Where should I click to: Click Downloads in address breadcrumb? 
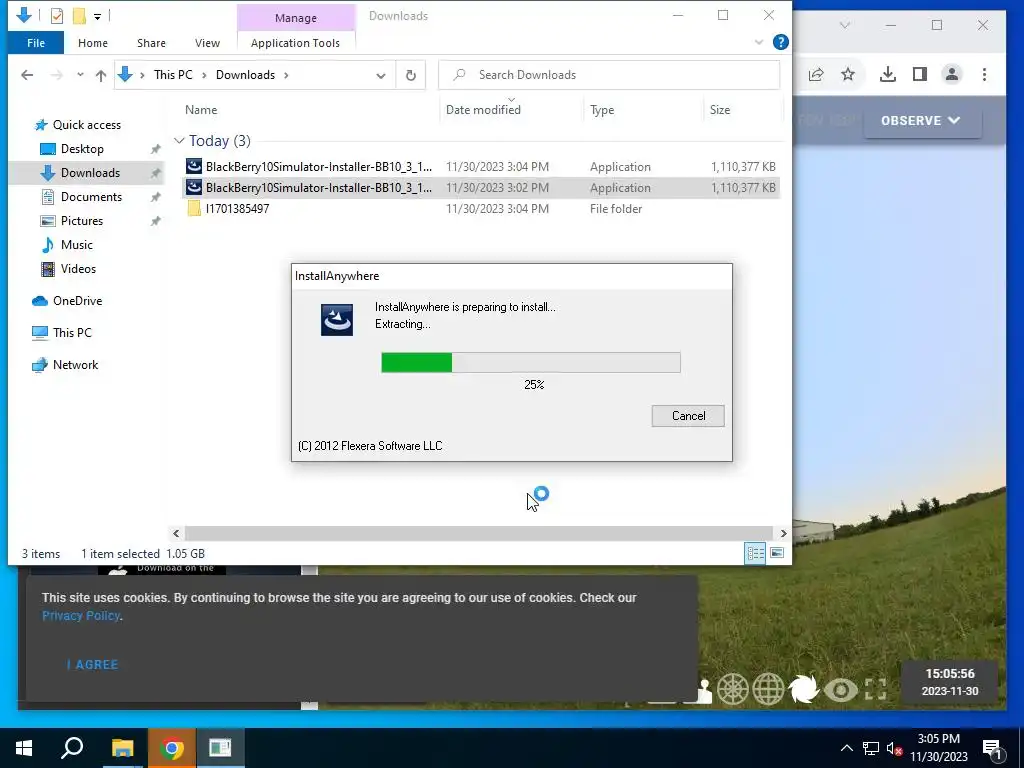(x=245, y=75)
